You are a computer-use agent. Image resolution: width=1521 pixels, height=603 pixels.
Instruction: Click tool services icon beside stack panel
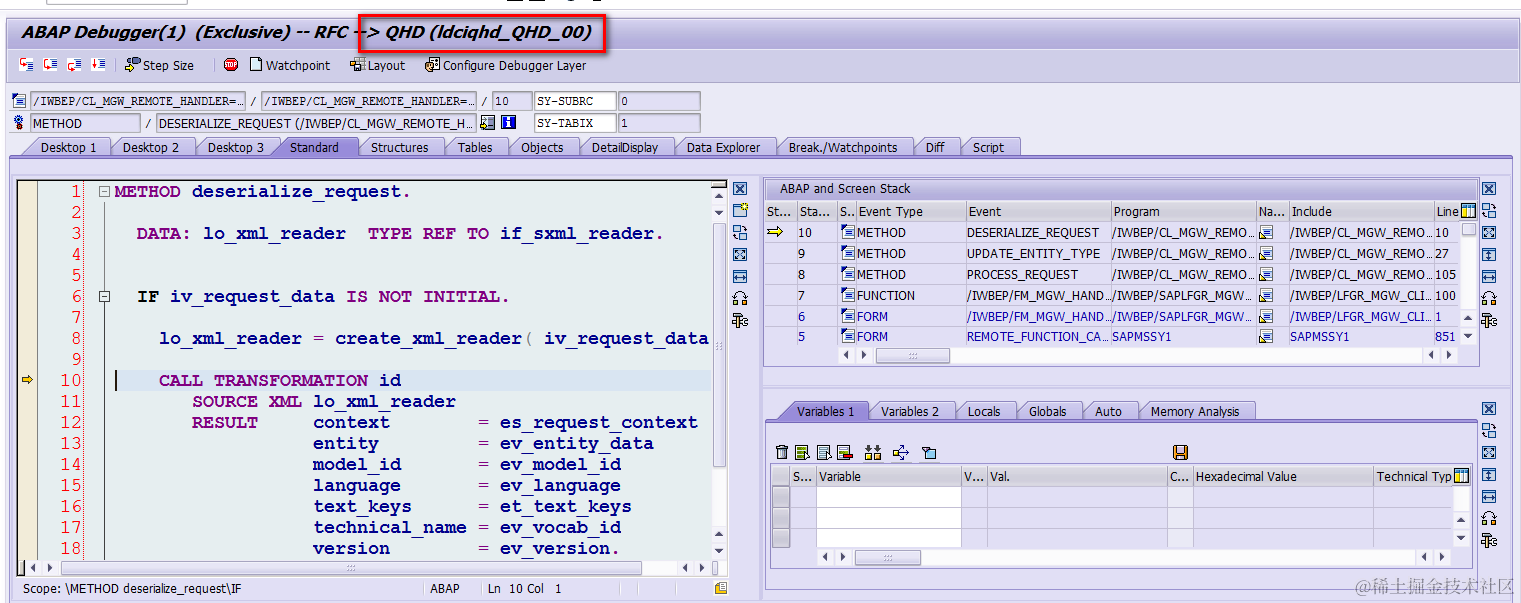tap(1489, 320)
